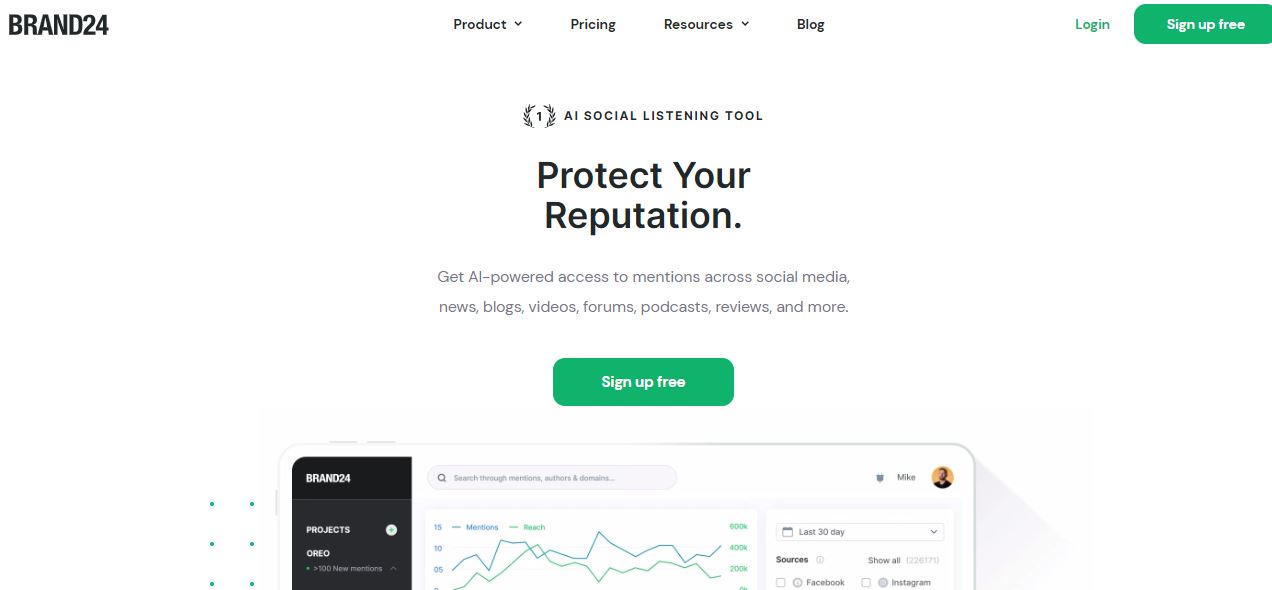Check the Facebook source checkbox

[x=781, y=582]
